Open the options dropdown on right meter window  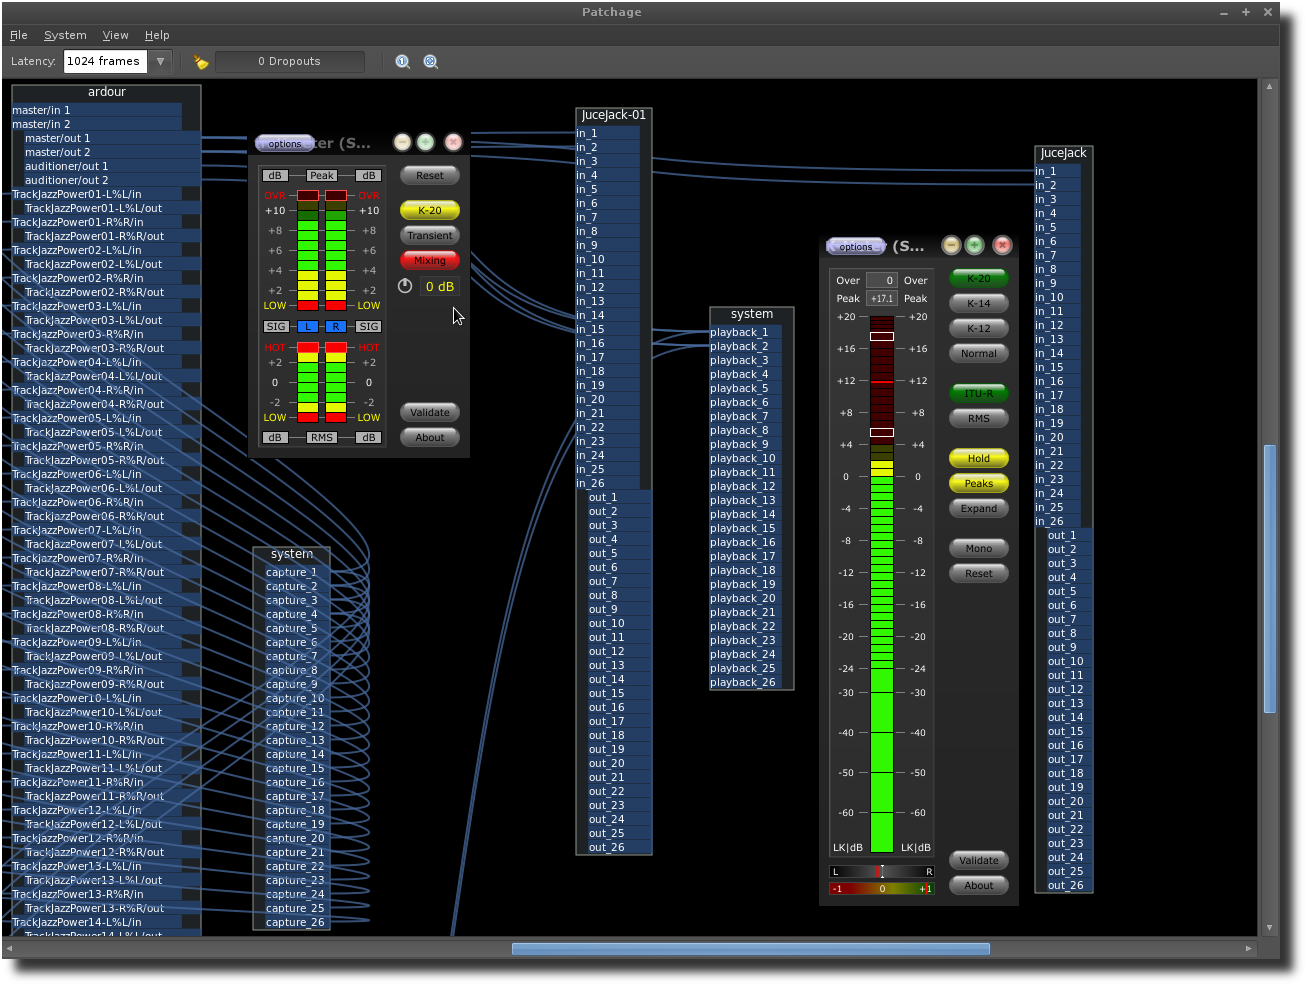855,247
